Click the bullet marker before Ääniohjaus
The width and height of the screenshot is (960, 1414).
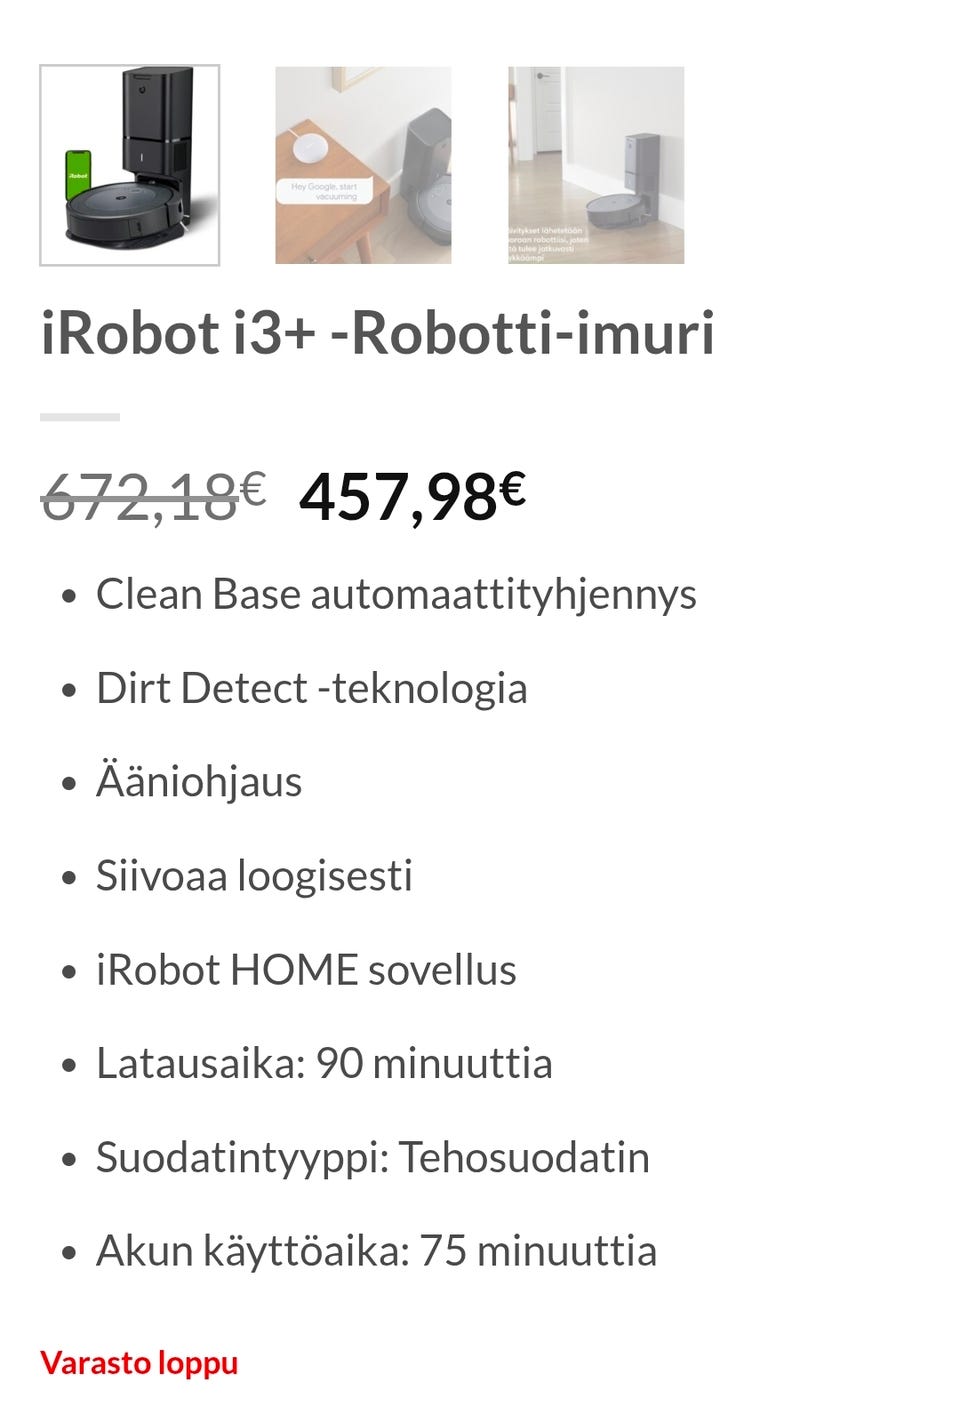tap(68, 783)
